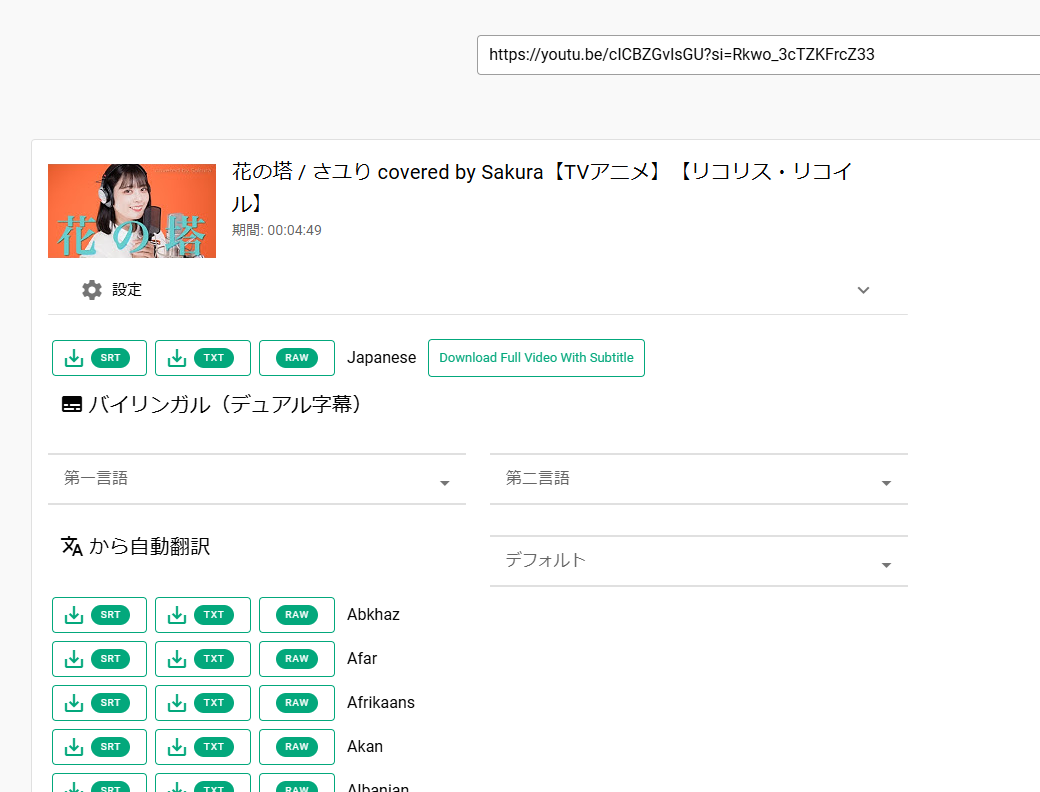Download Afar TXT subtitle file

click(x=202, y=659)
